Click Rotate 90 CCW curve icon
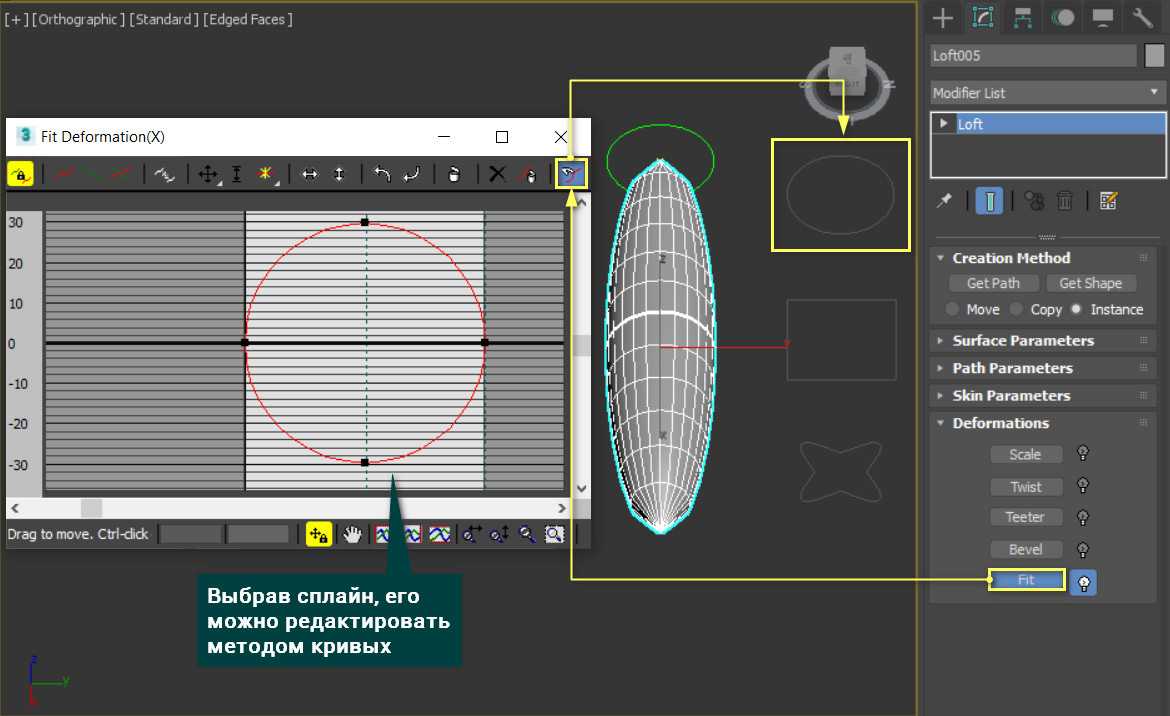This screenshot has height=716, width=1170. [x=382, y=174]
